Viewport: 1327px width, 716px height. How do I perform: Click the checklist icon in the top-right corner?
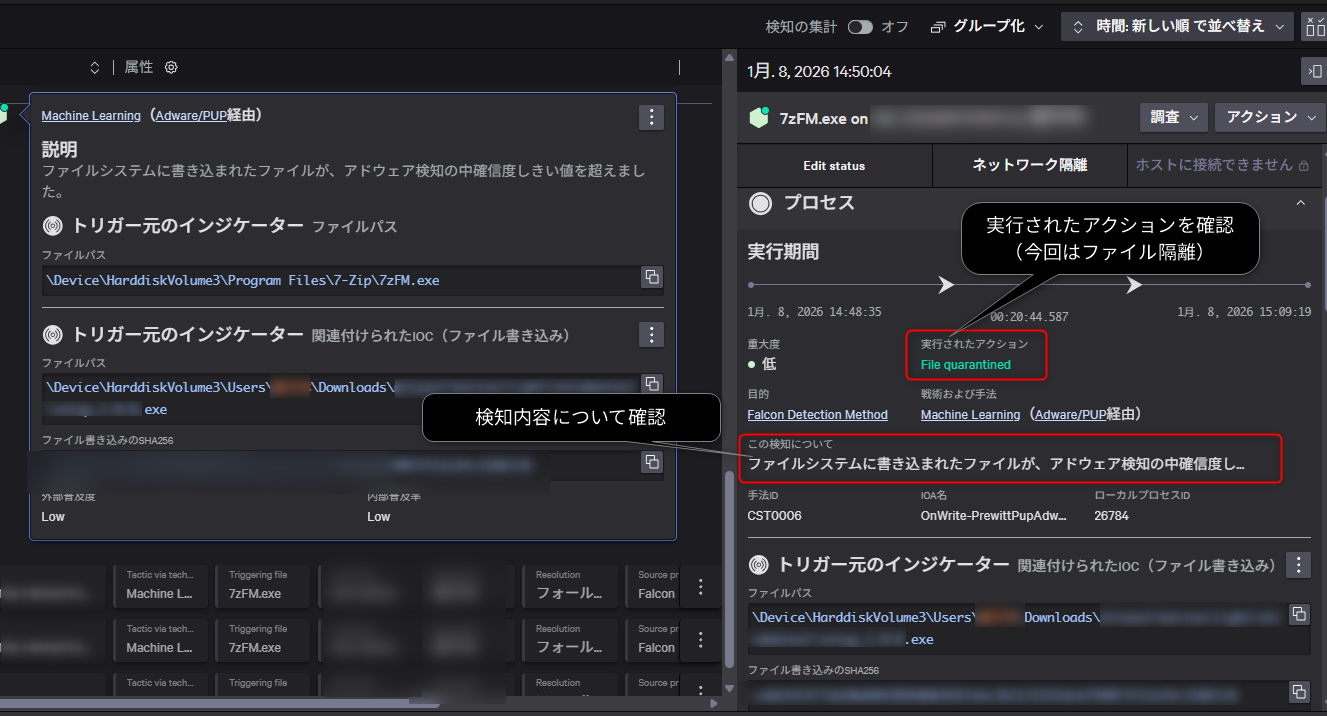pyautogui.click(x=1317, y=26)
